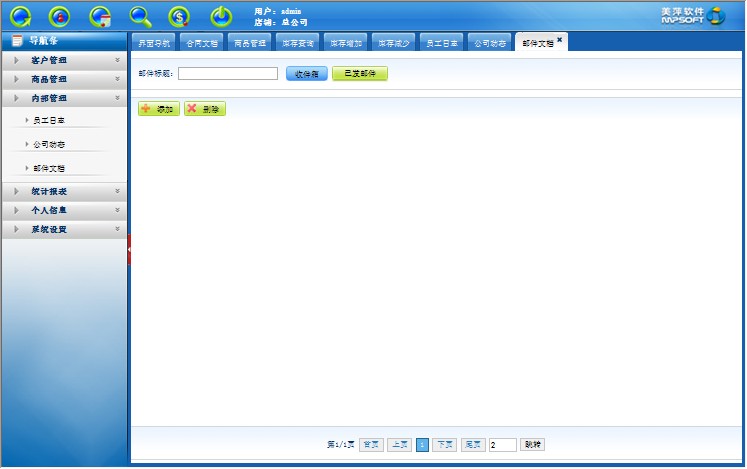Open 公司动态 in the sidebar tree
The width and height of the screenshot is (747, 469).
point(49,145)
